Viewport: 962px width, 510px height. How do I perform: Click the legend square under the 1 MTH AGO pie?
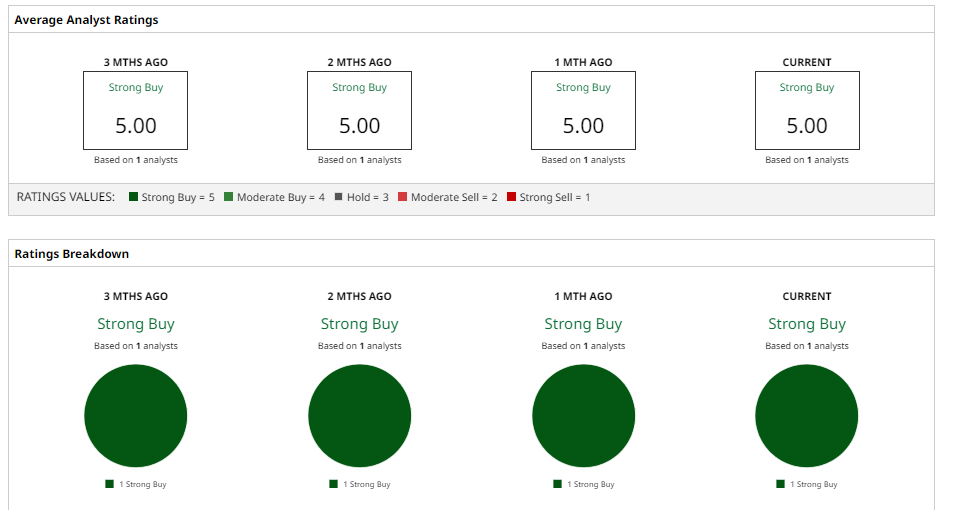click(557, 484)
